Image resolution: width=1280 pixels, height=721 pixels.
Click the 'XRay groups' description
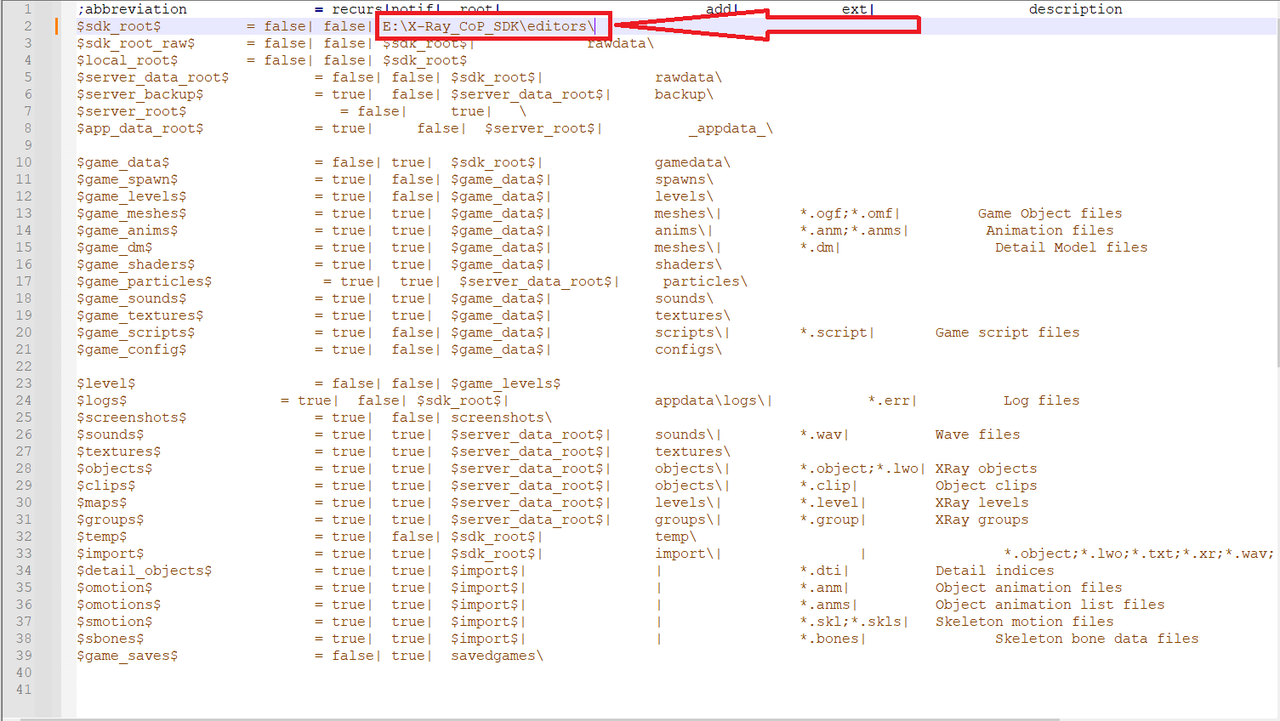(x=982, y=519)
